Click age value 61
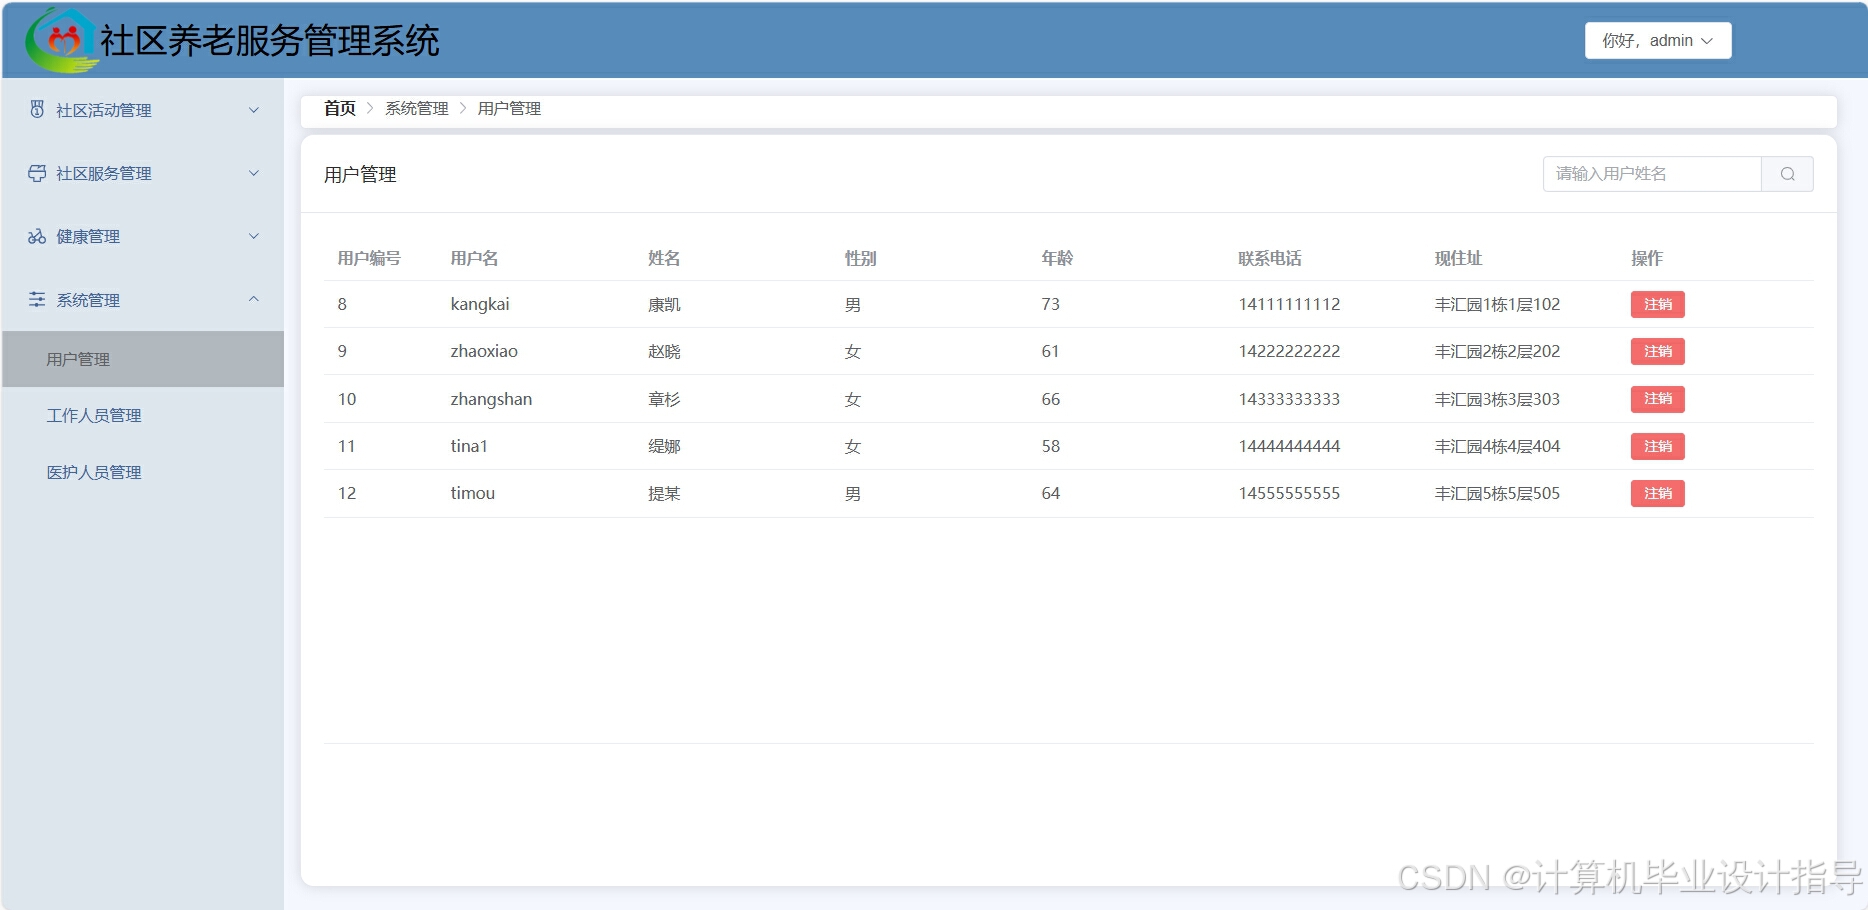 pyautogui.click(x=1050, y=351)
